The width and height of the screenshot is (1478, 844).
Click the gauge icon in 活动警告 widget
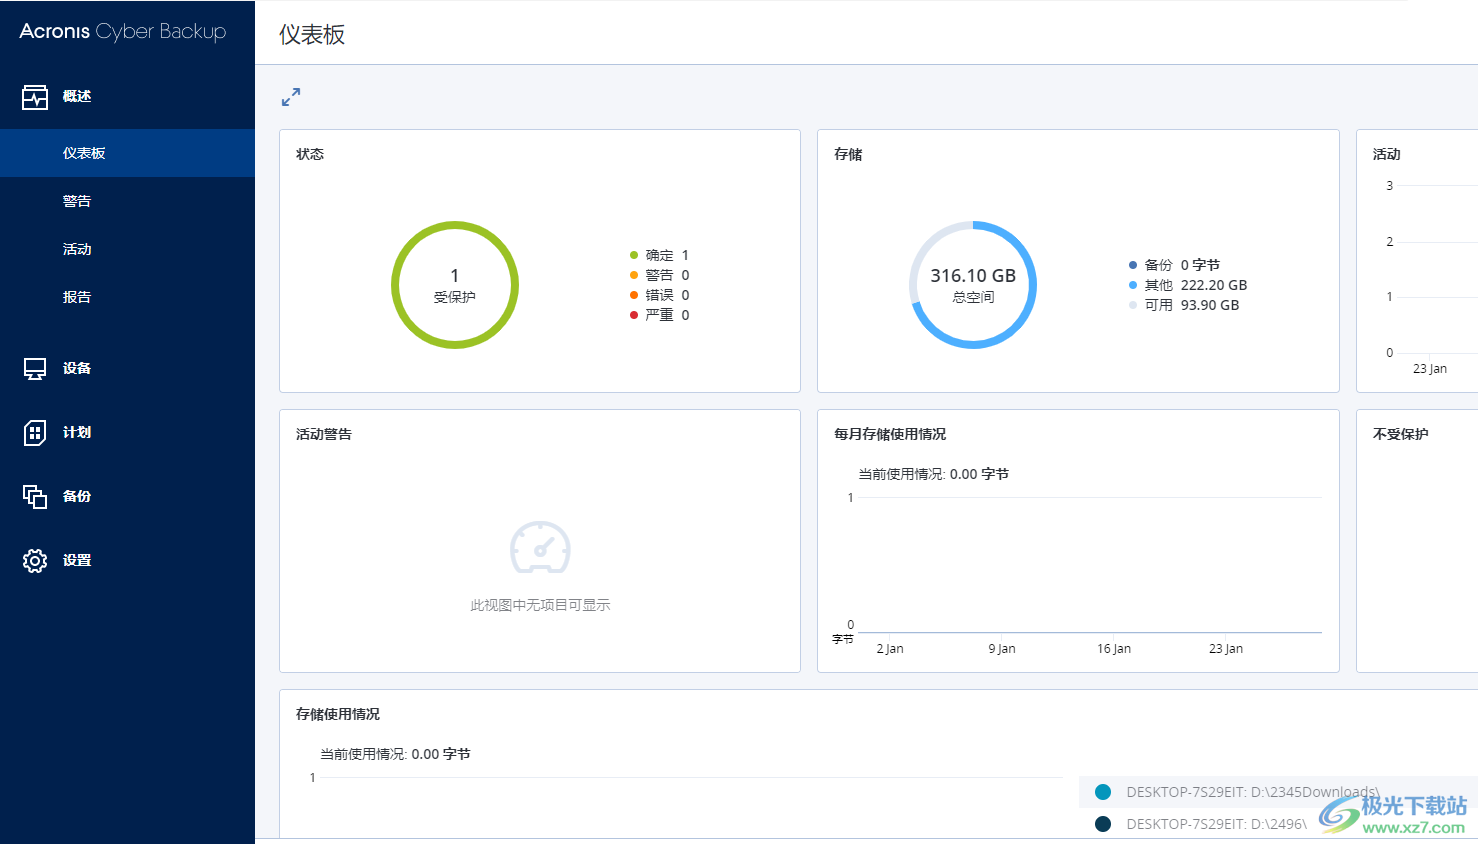(540, 548)
